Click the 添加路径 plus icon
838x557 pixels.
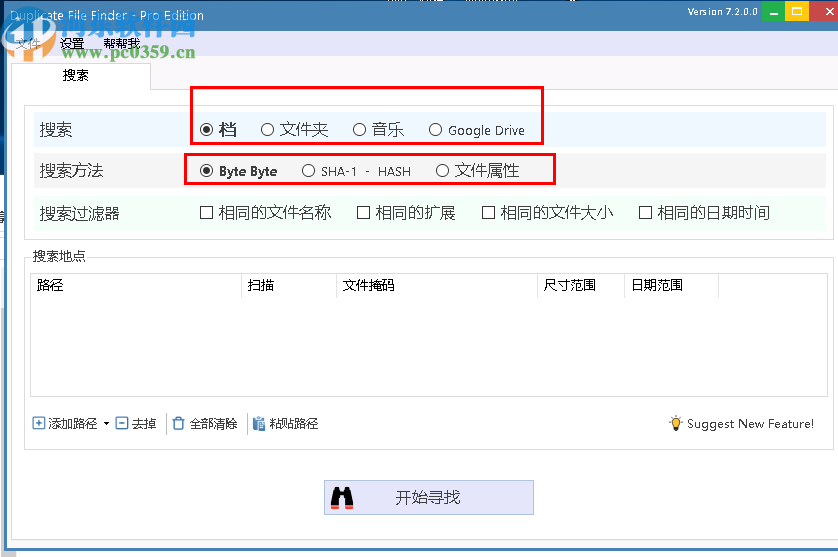click(38, 423)
